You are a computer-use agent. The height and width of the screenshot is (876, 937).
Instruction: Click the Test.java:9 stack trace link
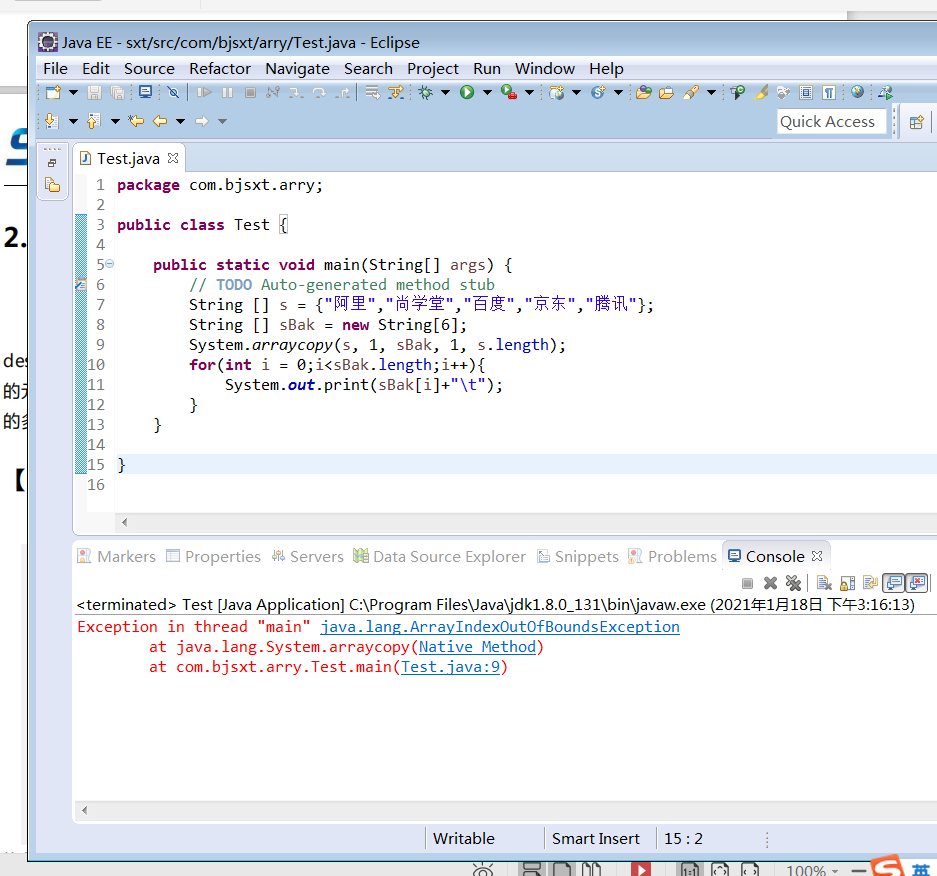(450, 667)
